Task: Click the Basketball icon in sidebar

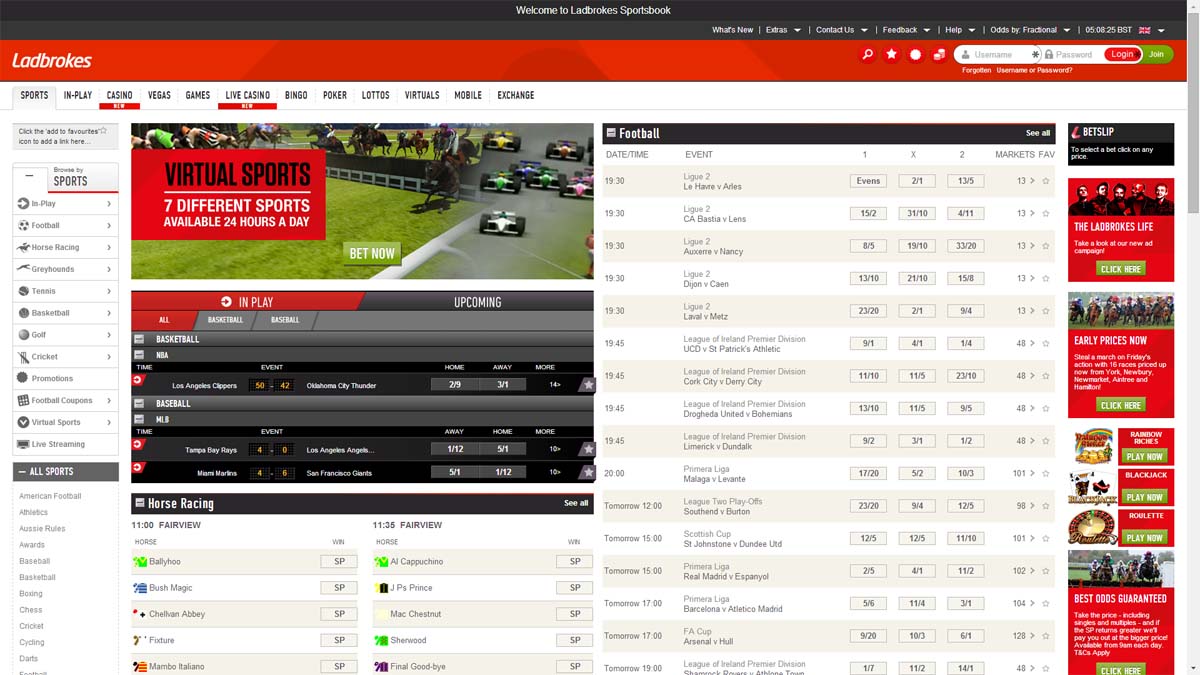Action: [23, 313]
